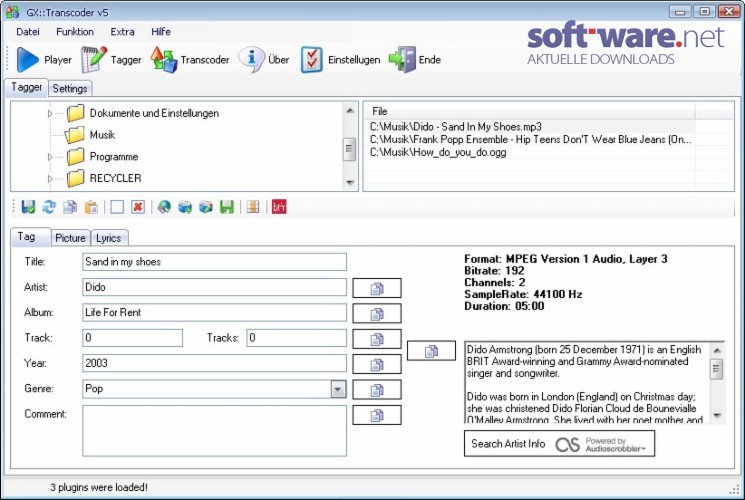745x500 pixels.
Task: Click the copy button beside the artist biography
Action: tap(431, 351)
